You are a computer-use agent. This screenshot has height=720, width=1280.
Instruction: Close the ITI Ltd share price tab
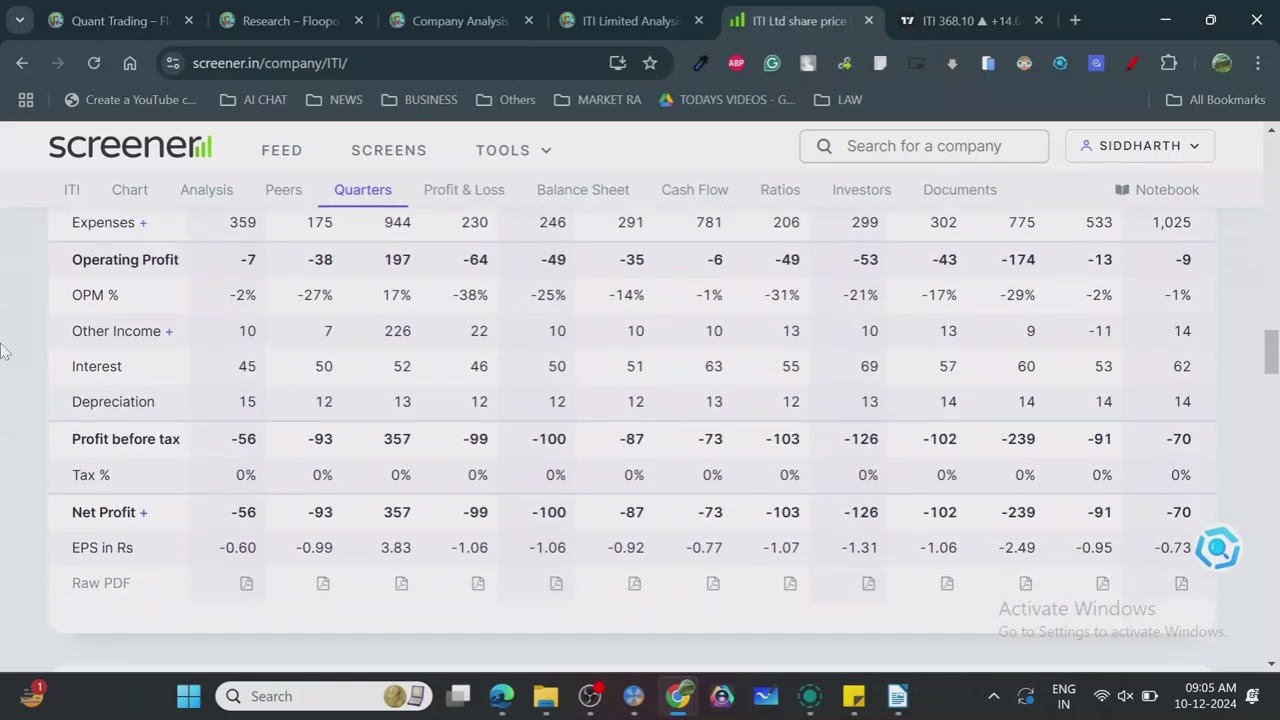(x=868, y=20)
